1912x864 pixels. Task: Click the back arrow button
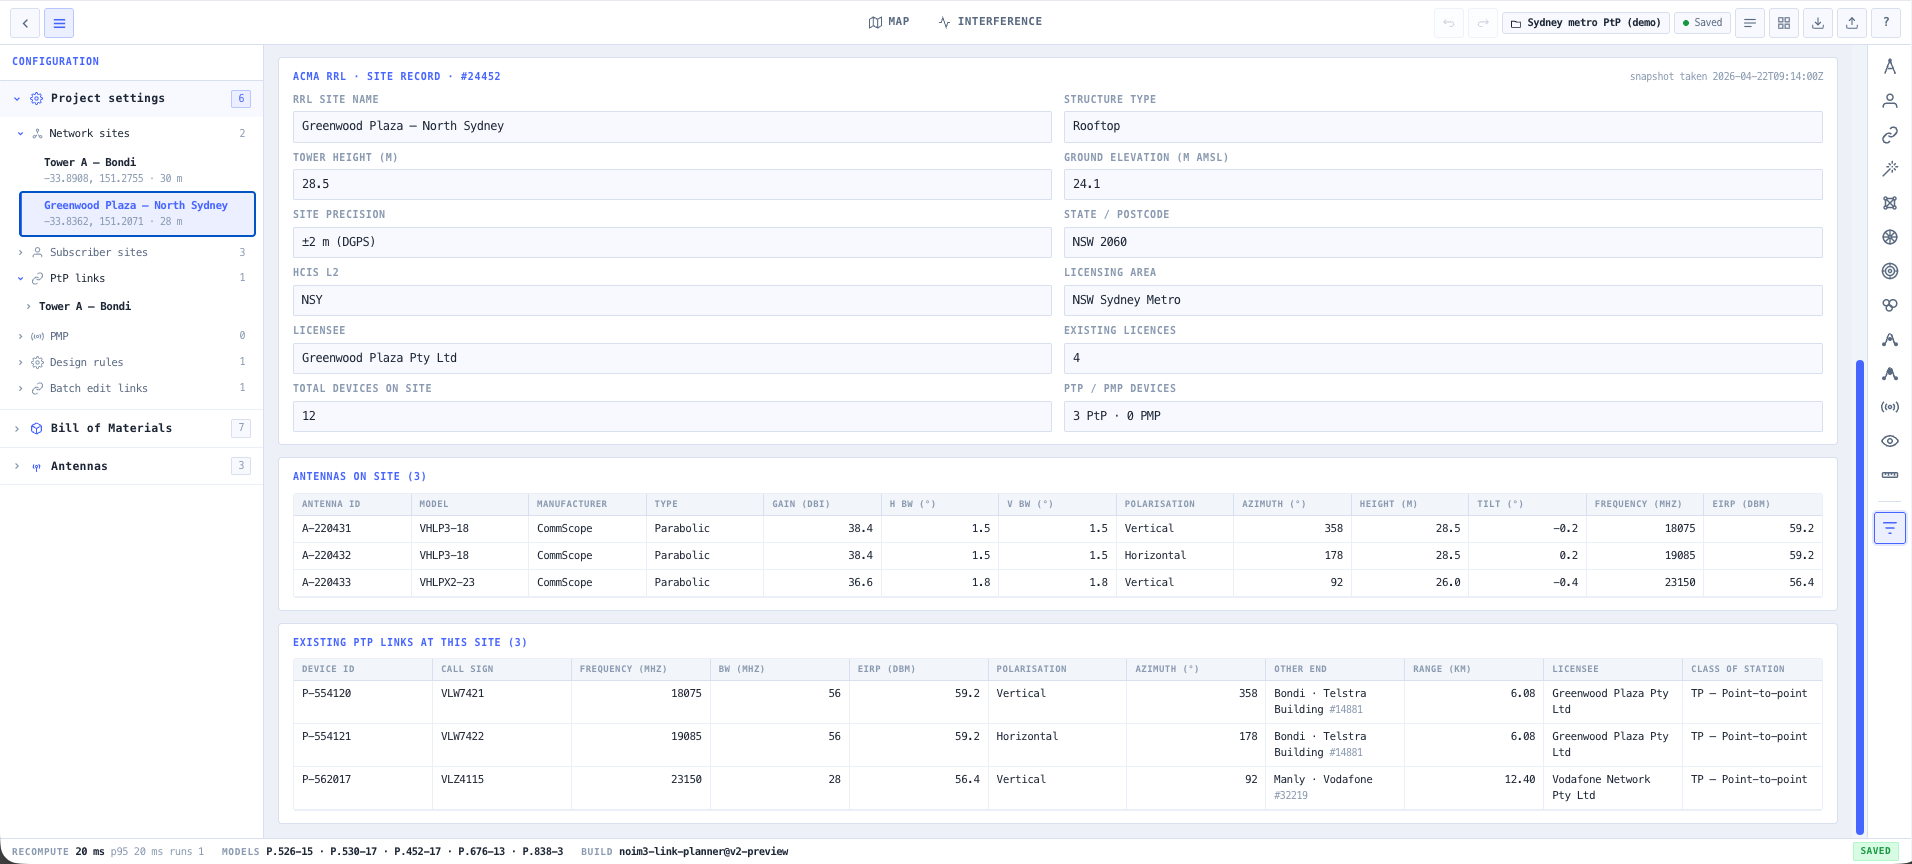[25, 23]
